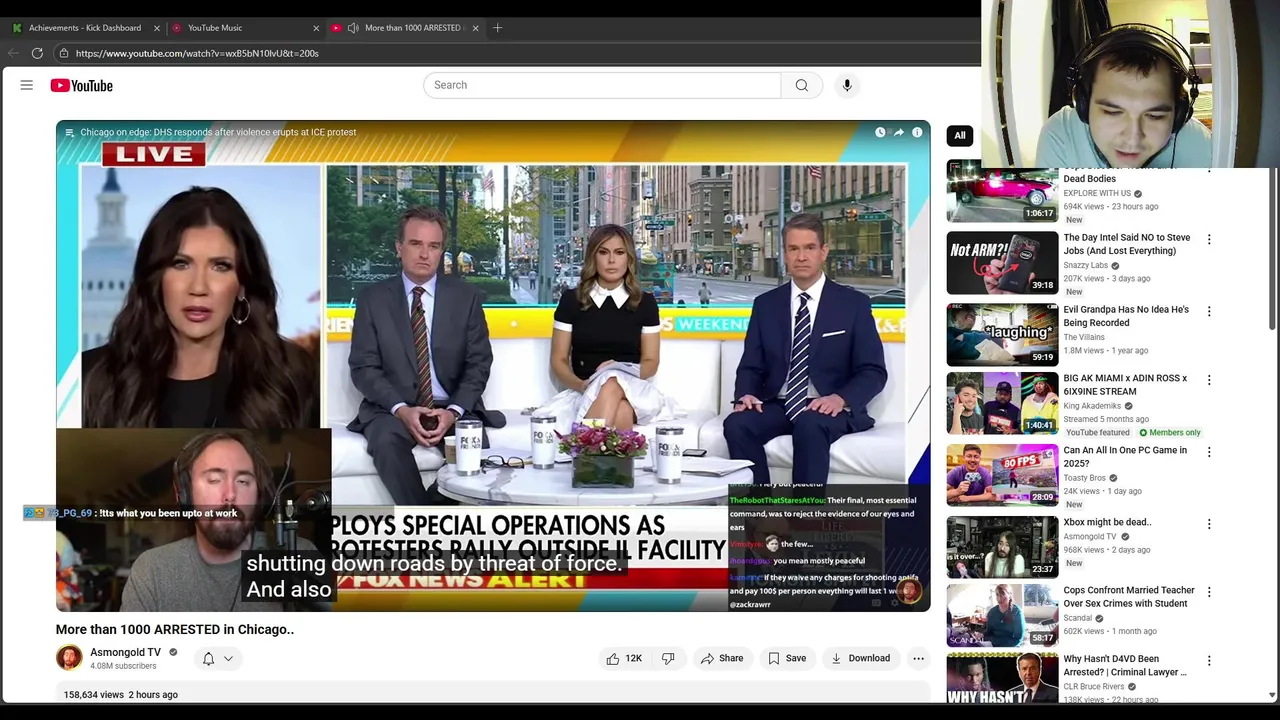The image size is (1280, 720).
Task: Open 'Evil Grandpa' video thumbnail
Action: coord(1002,334)
